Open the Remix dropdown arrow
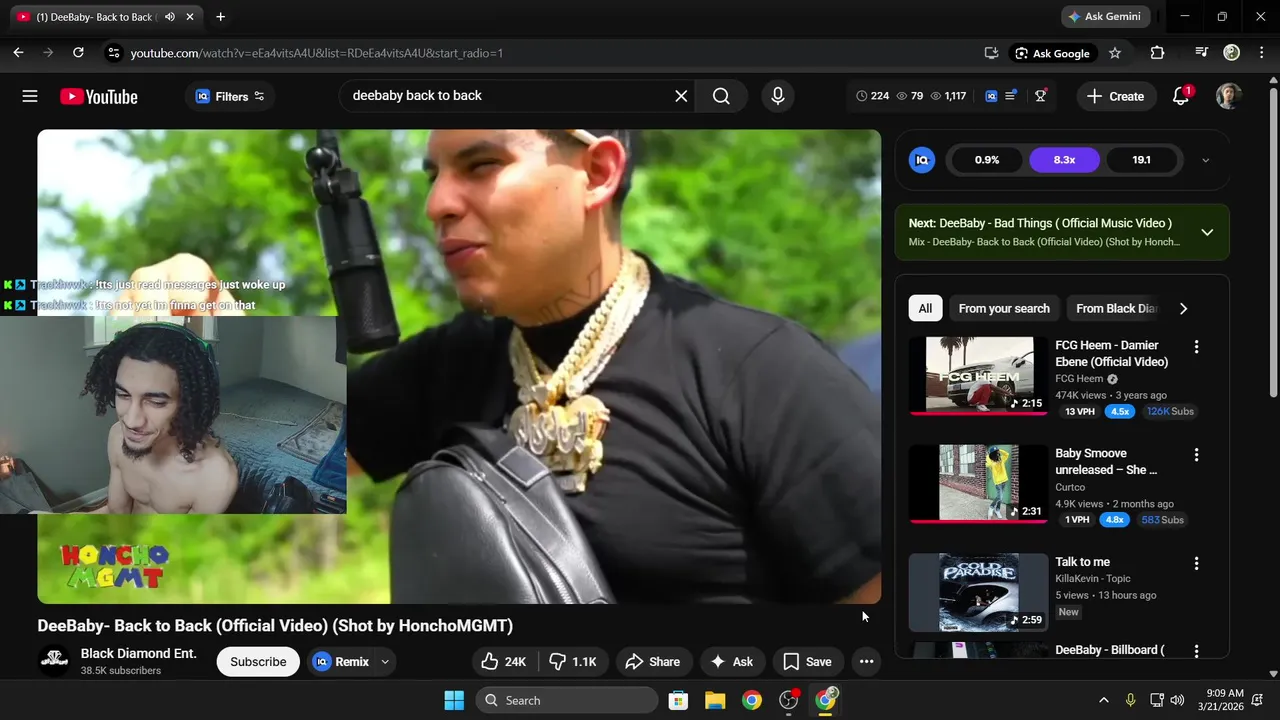The image size is (1280, 720). tap(385, 662)
